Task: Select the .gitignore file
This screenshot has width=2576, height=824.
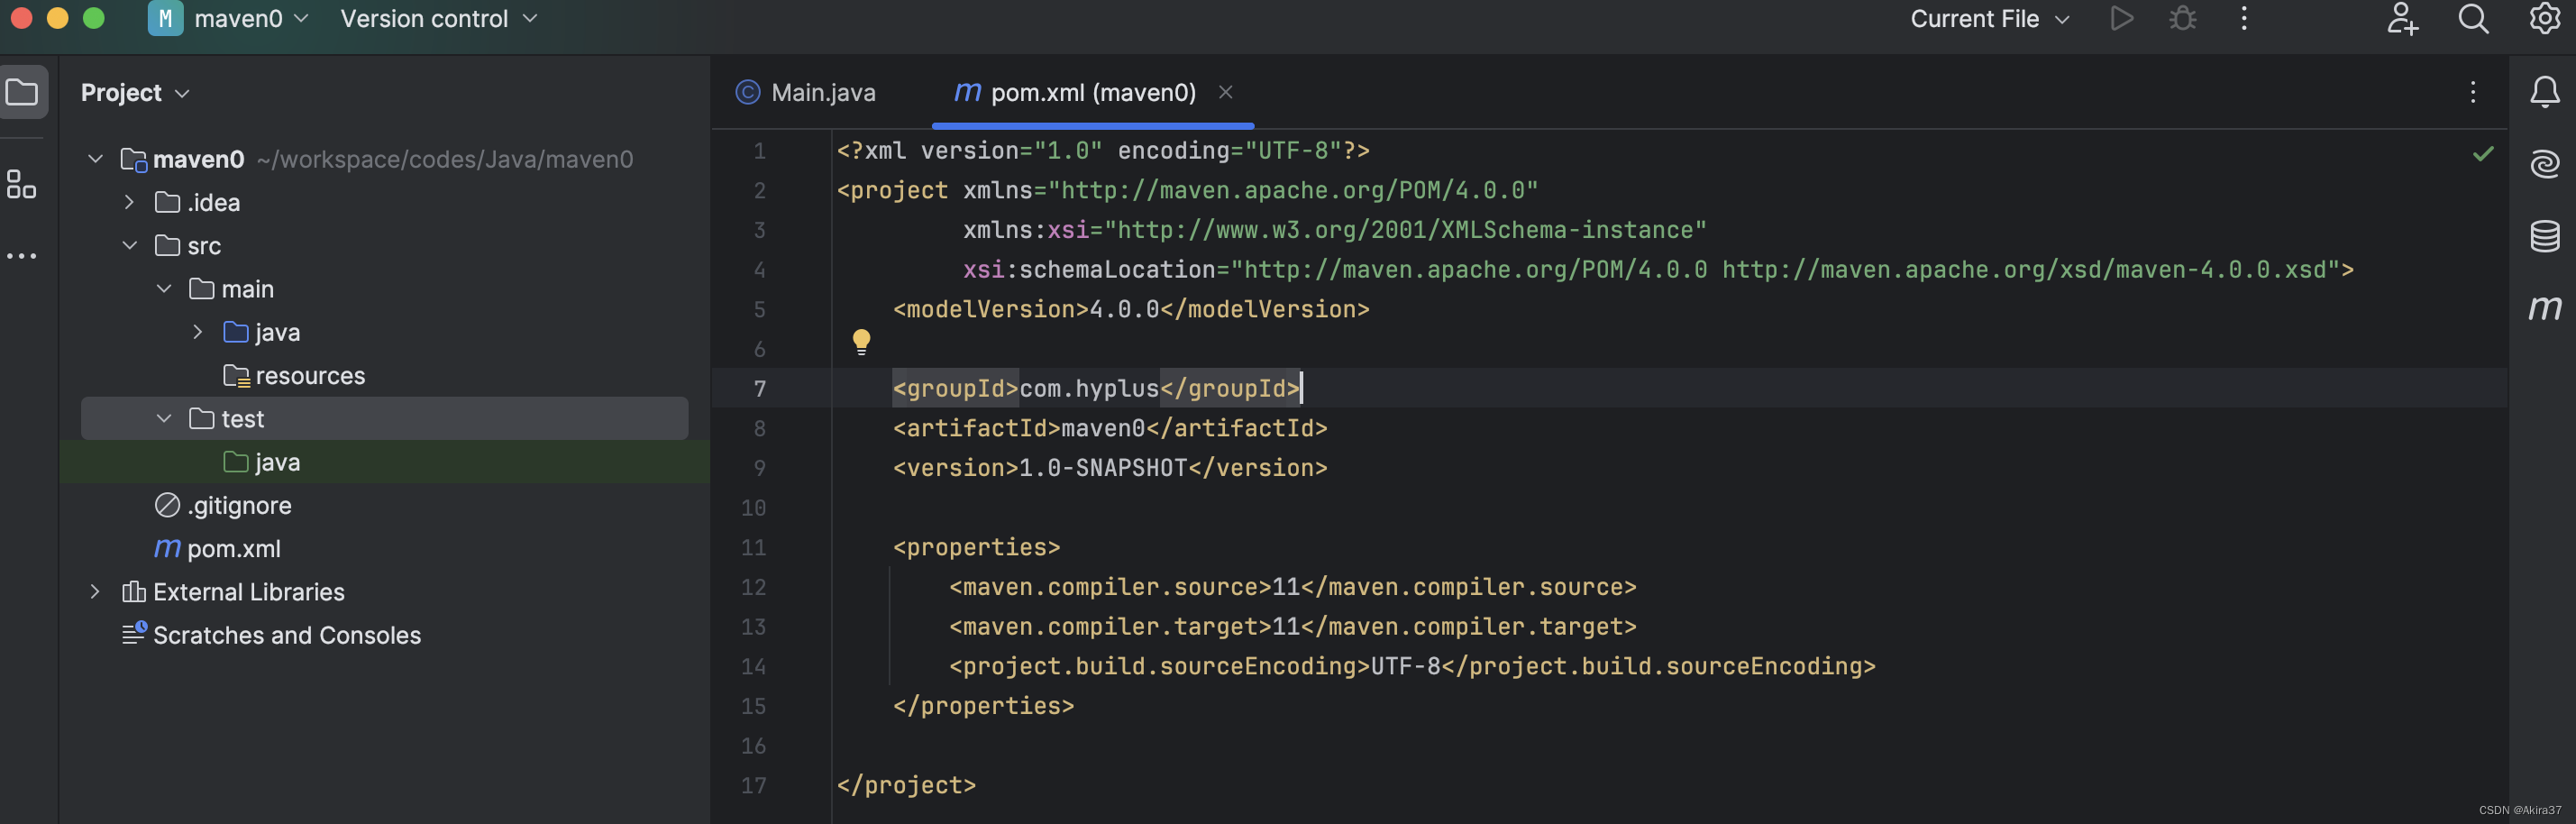Action: click(223, 505)
